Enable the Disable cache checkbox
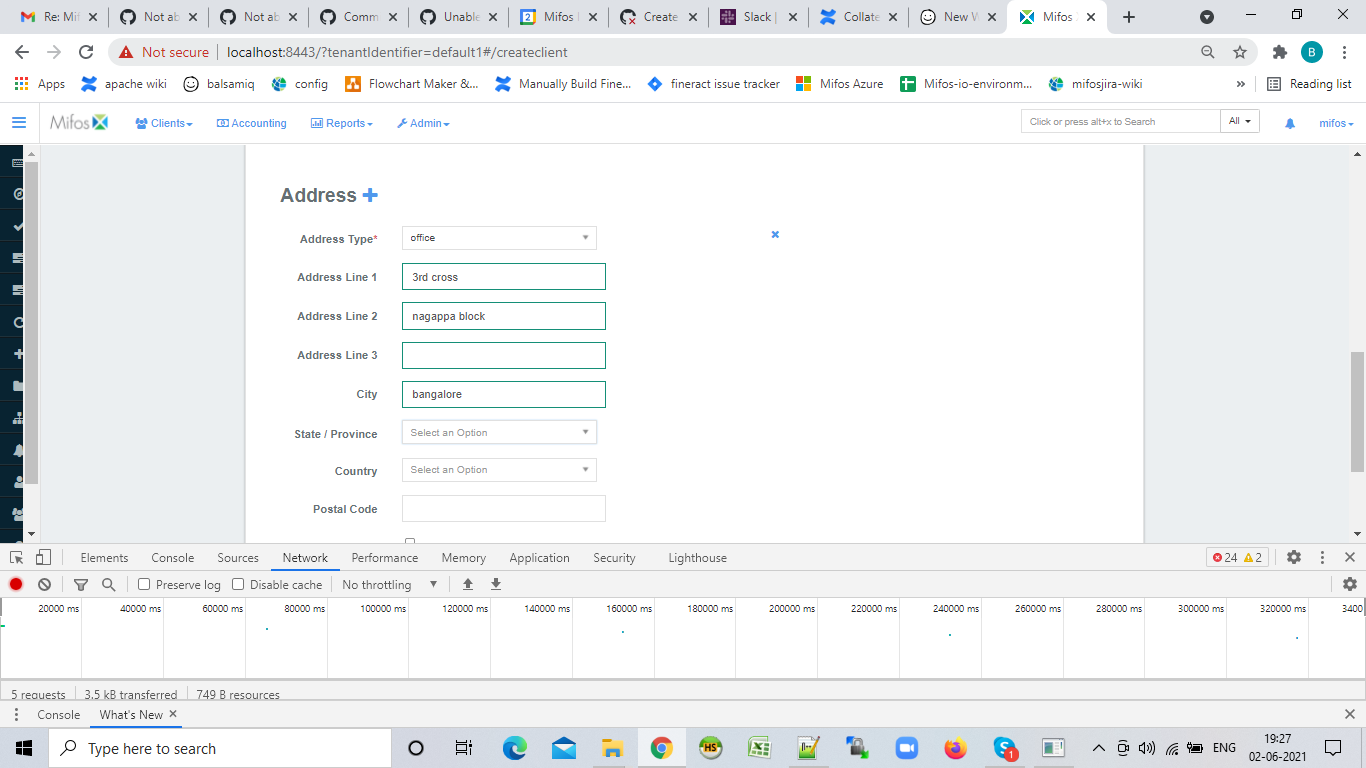This screenshot has height=768, width=1366. pos(238,584)
